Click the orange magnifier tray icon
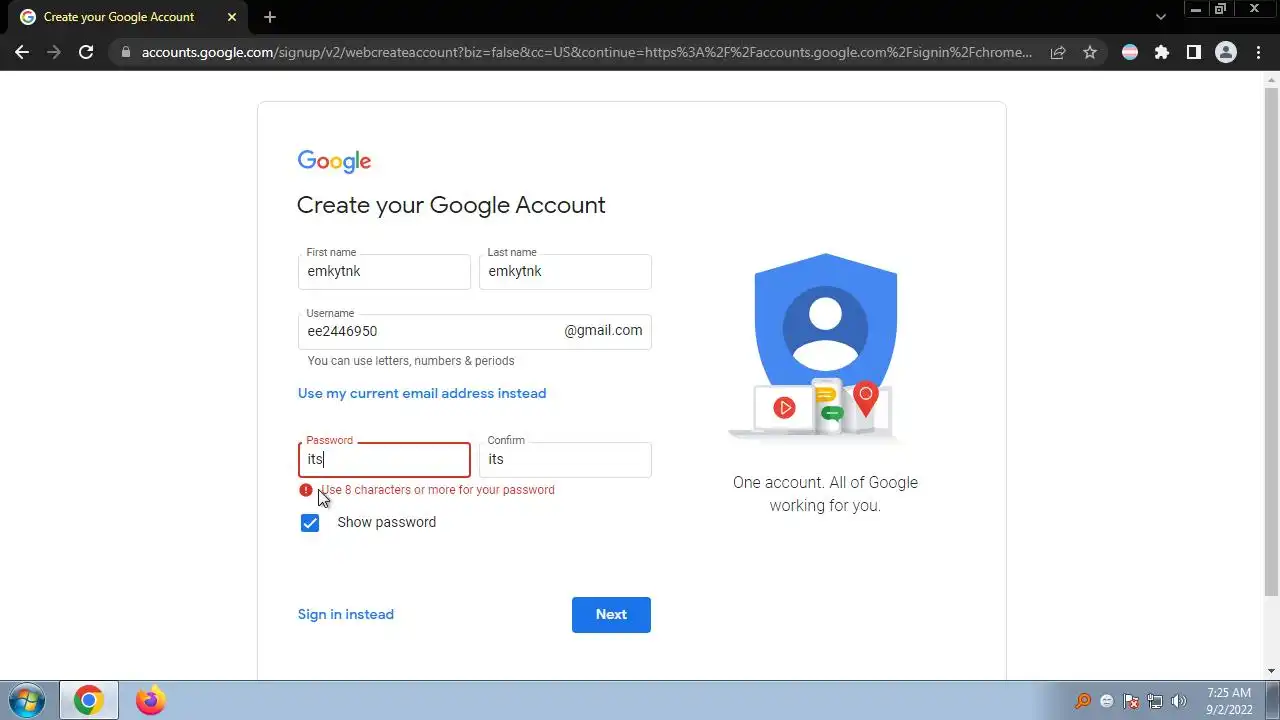This screenshot has height=720, width=1280. coord(1083,701)
